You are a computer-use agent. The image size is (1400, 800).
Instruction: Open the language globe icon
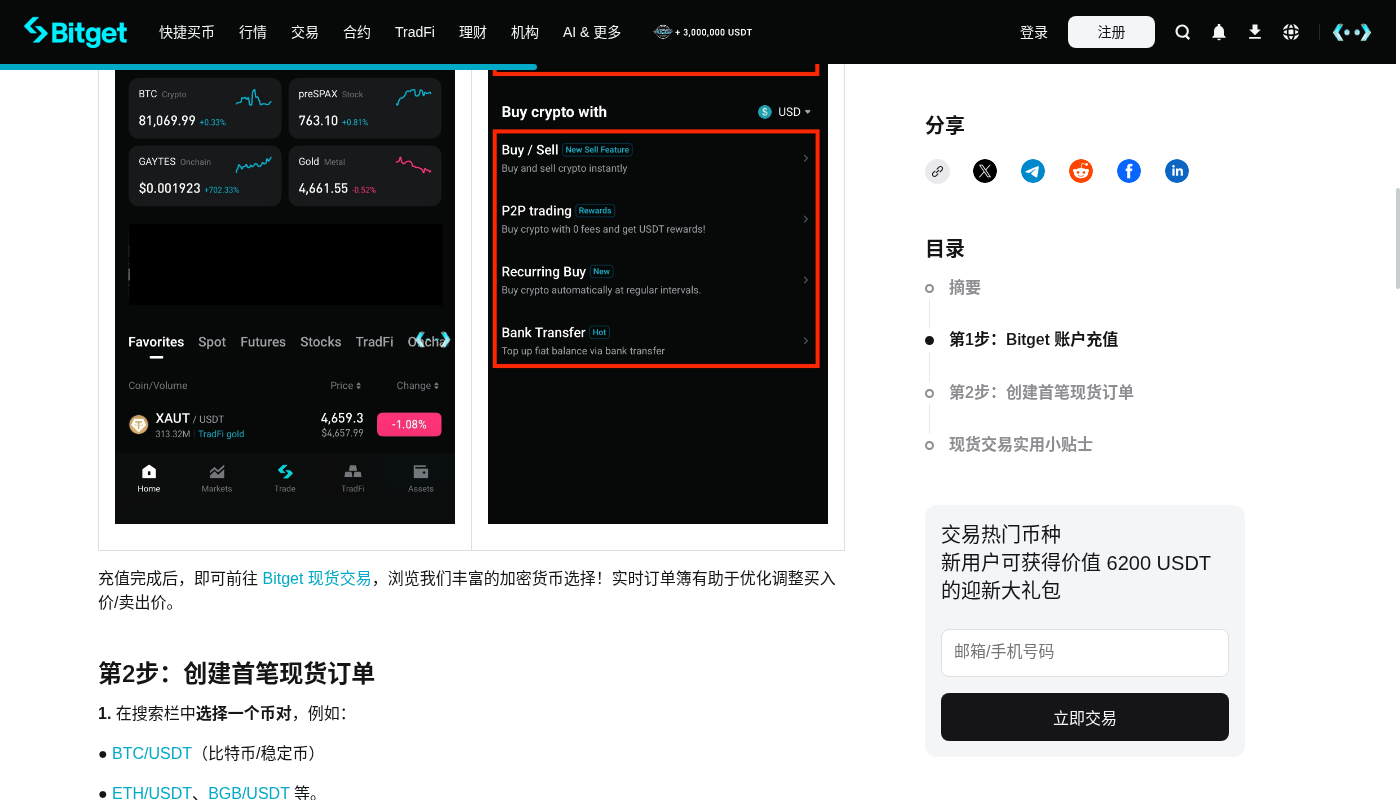click(x=1291, y=32)
